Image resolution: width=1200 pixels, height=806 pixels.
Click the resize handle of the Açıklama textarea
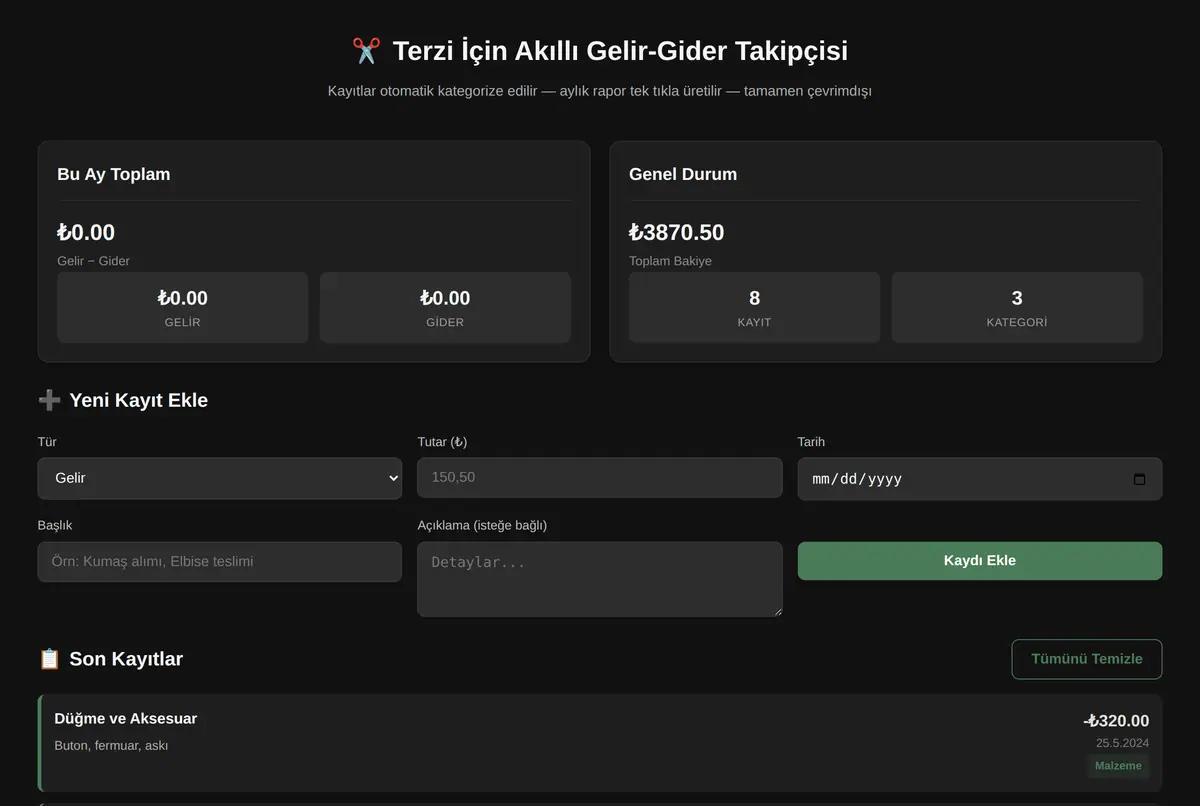tap(776, 611)
